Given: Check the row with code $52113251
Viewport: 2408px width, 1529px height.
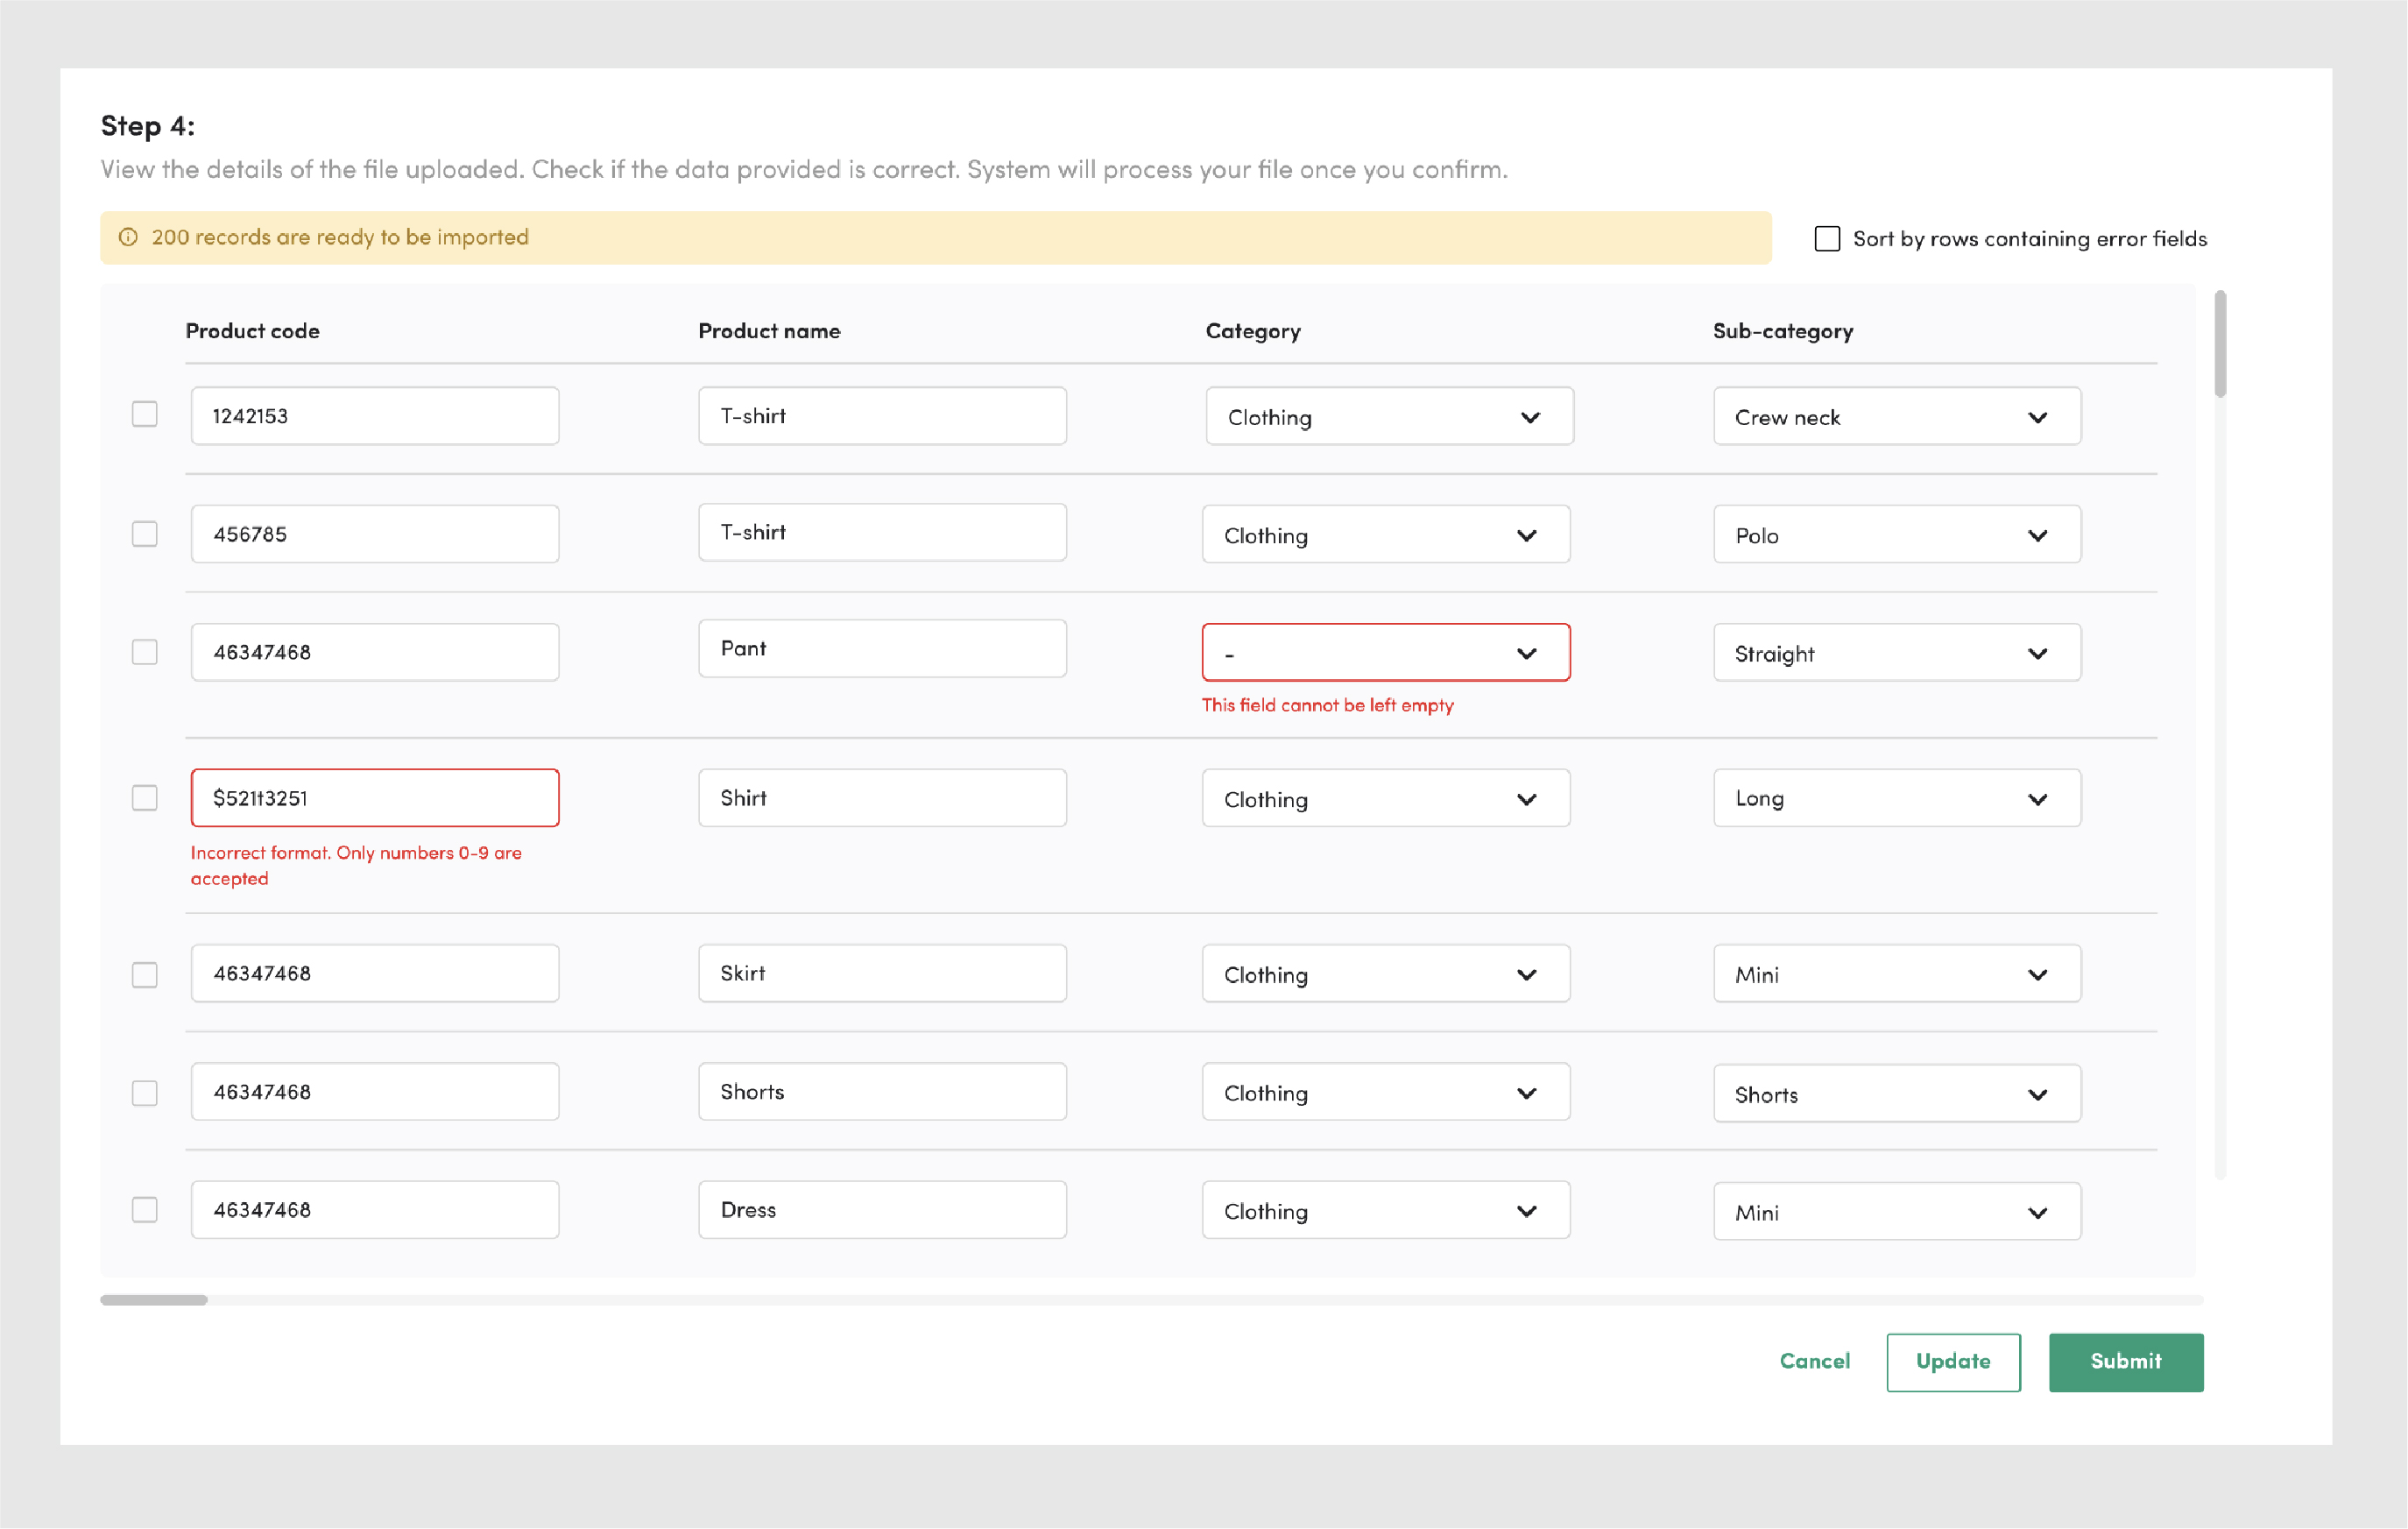Looking at the screenshot, I should (145, 798).
